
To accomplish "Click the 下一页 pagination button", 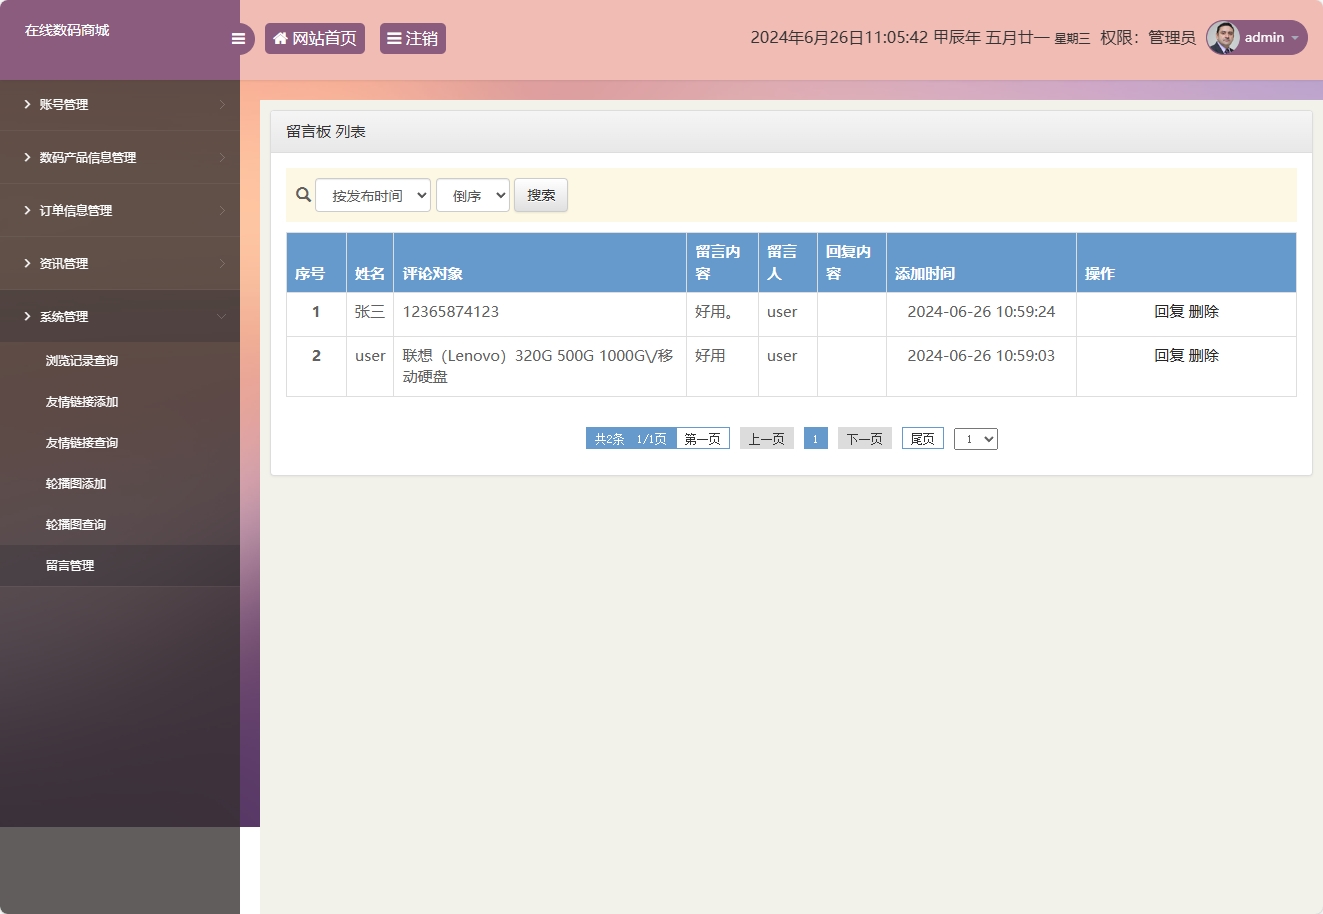I will click(x=863, y=438).
